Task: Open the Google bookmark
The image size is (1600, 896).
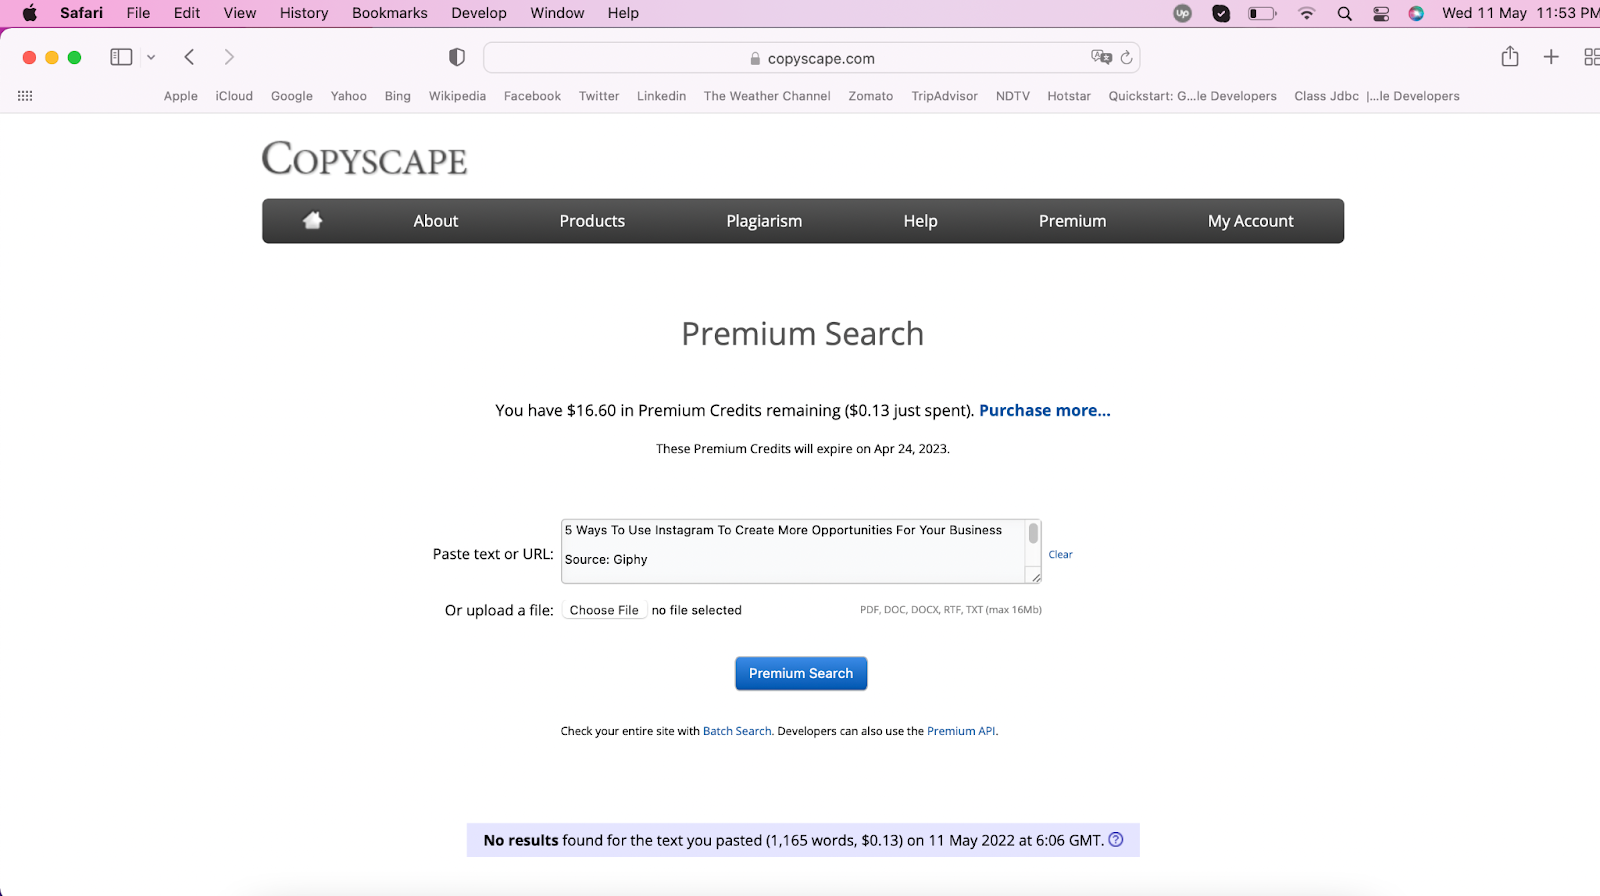Action: pyautogui.click(x=292, y=96)
